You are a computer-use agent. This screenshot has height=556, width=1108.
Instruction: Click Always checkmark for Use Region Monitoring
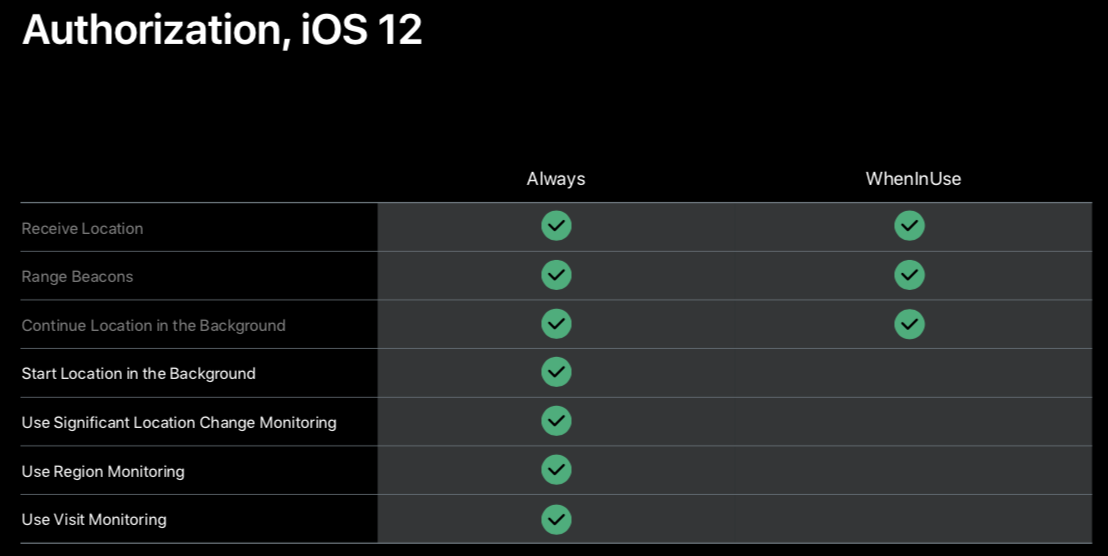click(x=556, y=470)
